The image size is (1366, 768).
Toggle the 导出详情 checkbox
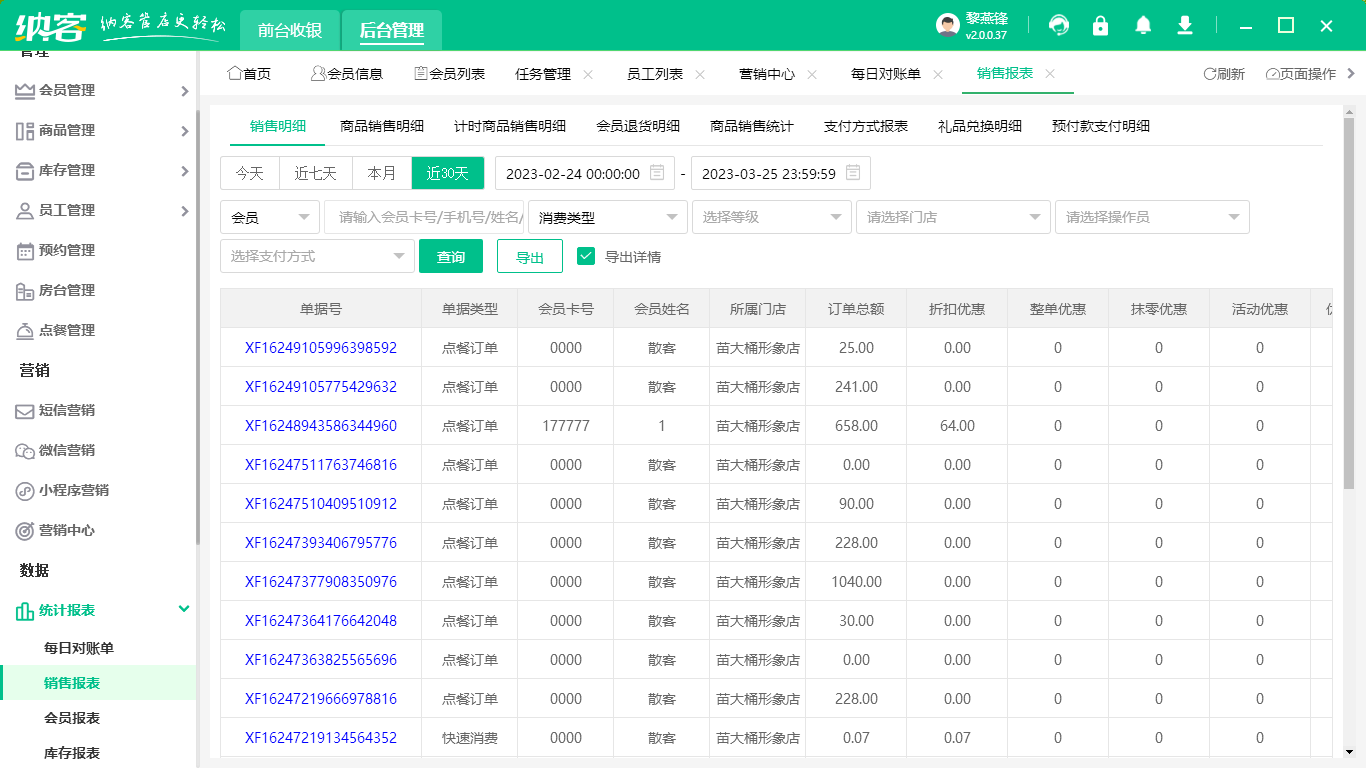click(586, 256)
